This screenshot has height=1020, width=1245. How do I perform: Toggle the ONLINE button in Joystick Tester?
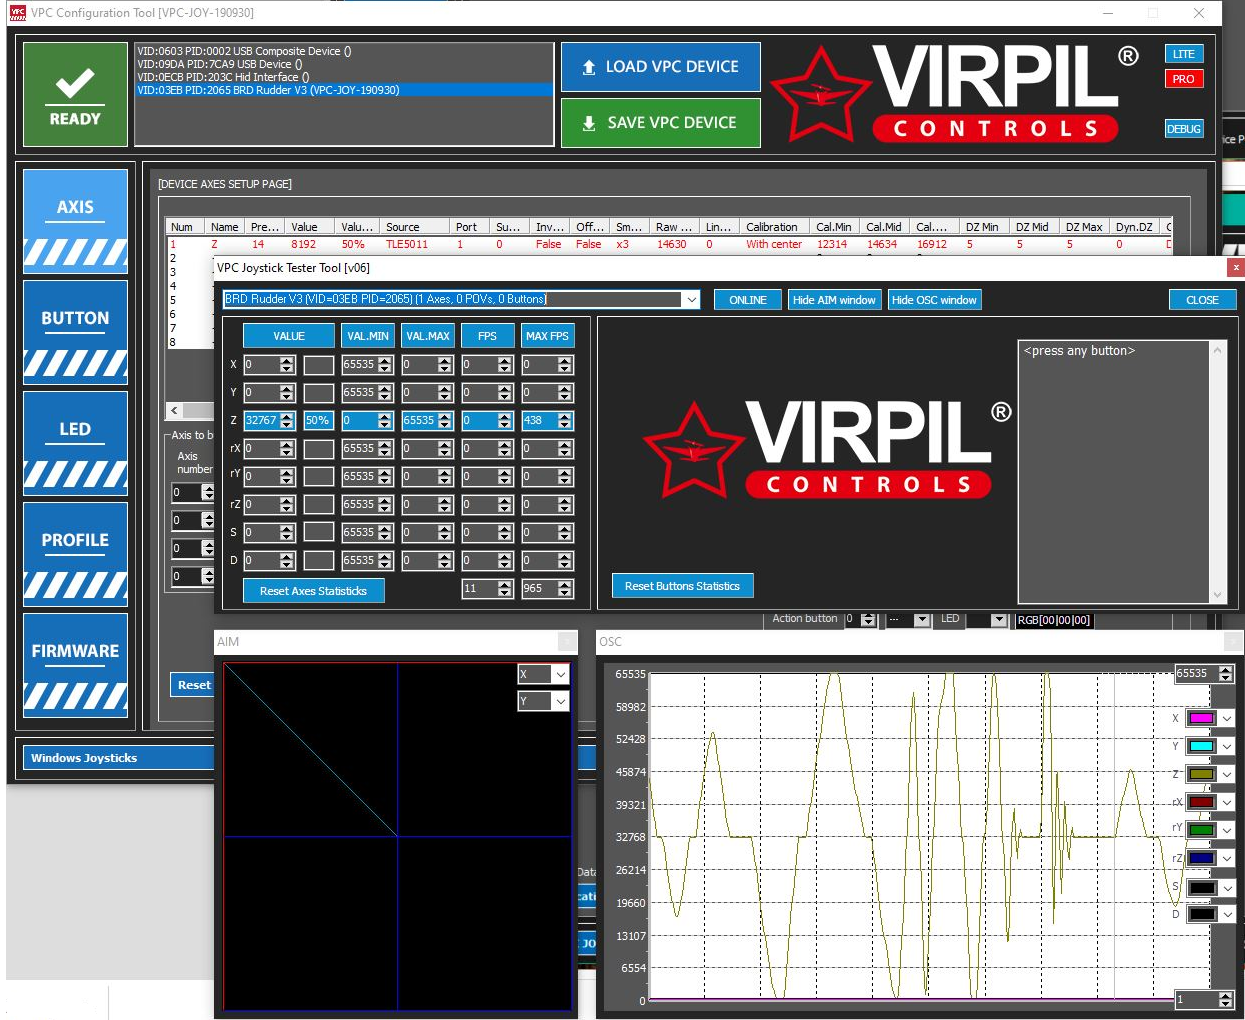pyautogui.click(x=748, y=300)
